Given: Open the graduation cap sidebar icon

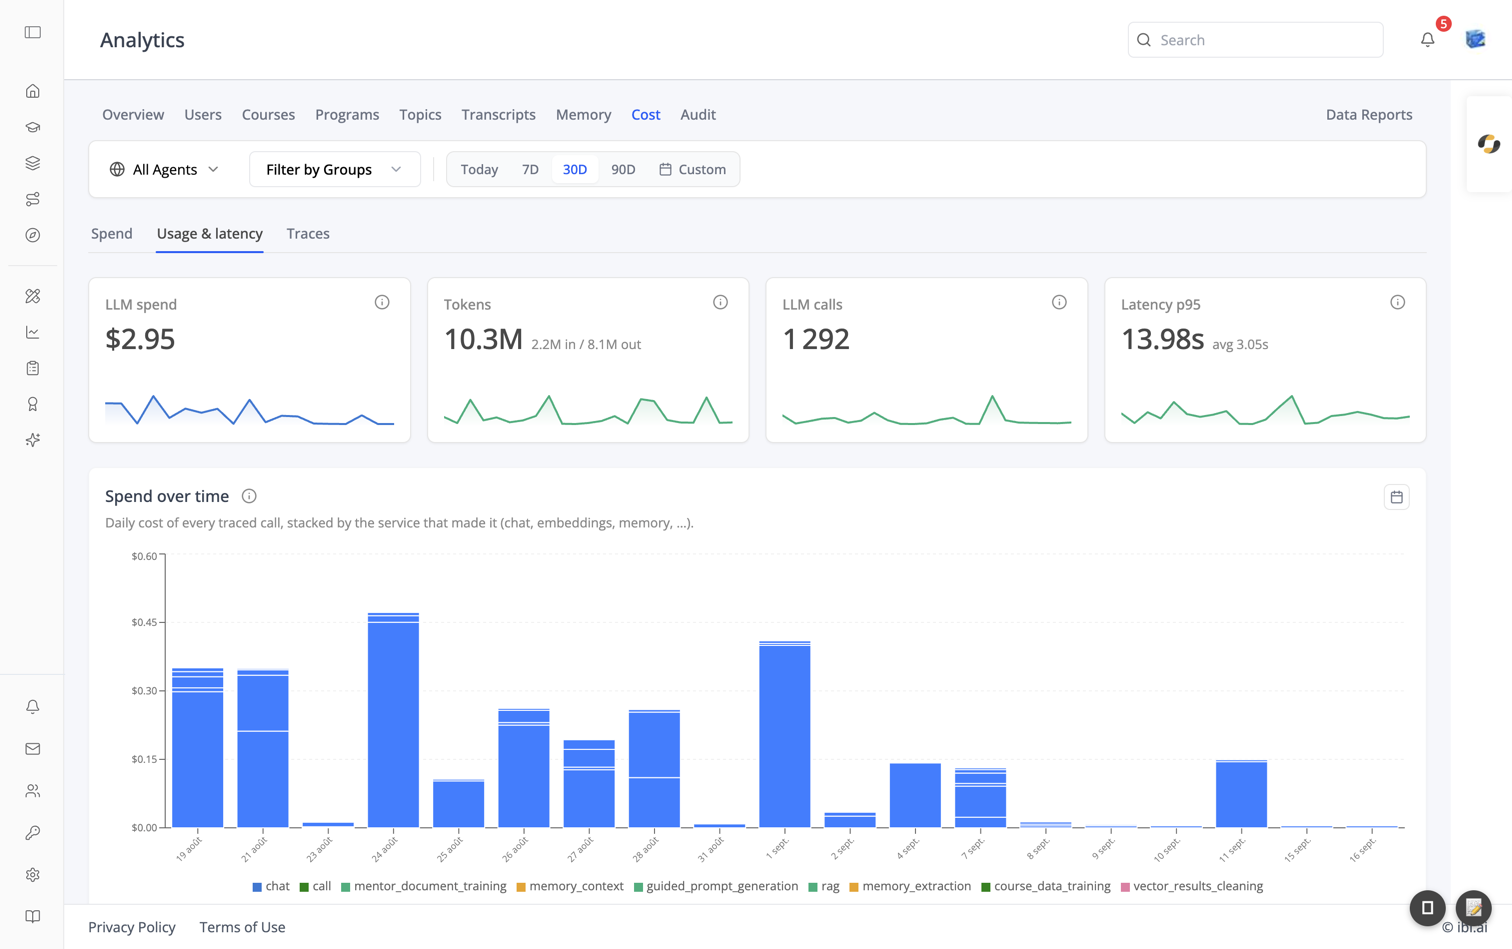Looking at the screenshot, I should pyautogui.click(x=33, y=127).
